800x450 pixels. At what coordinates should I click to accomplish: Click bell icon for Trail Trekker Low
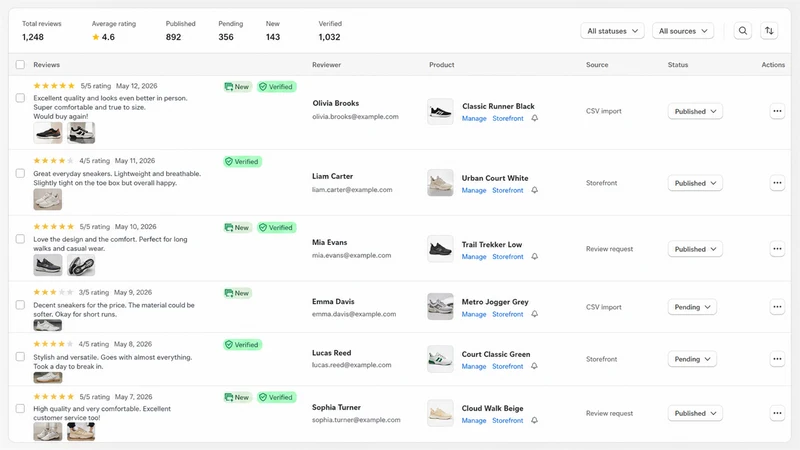pos(534,257)
